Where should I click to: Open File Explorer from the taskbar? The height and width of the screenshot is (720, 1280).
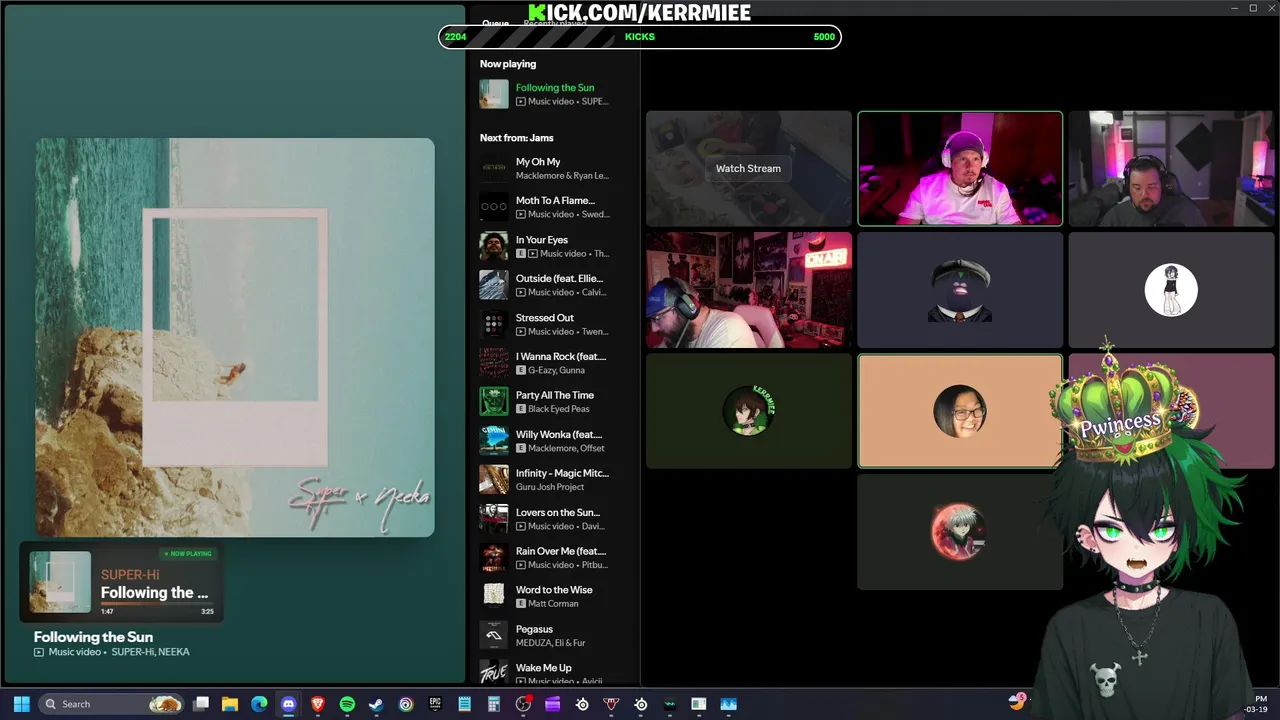point(230,704)
